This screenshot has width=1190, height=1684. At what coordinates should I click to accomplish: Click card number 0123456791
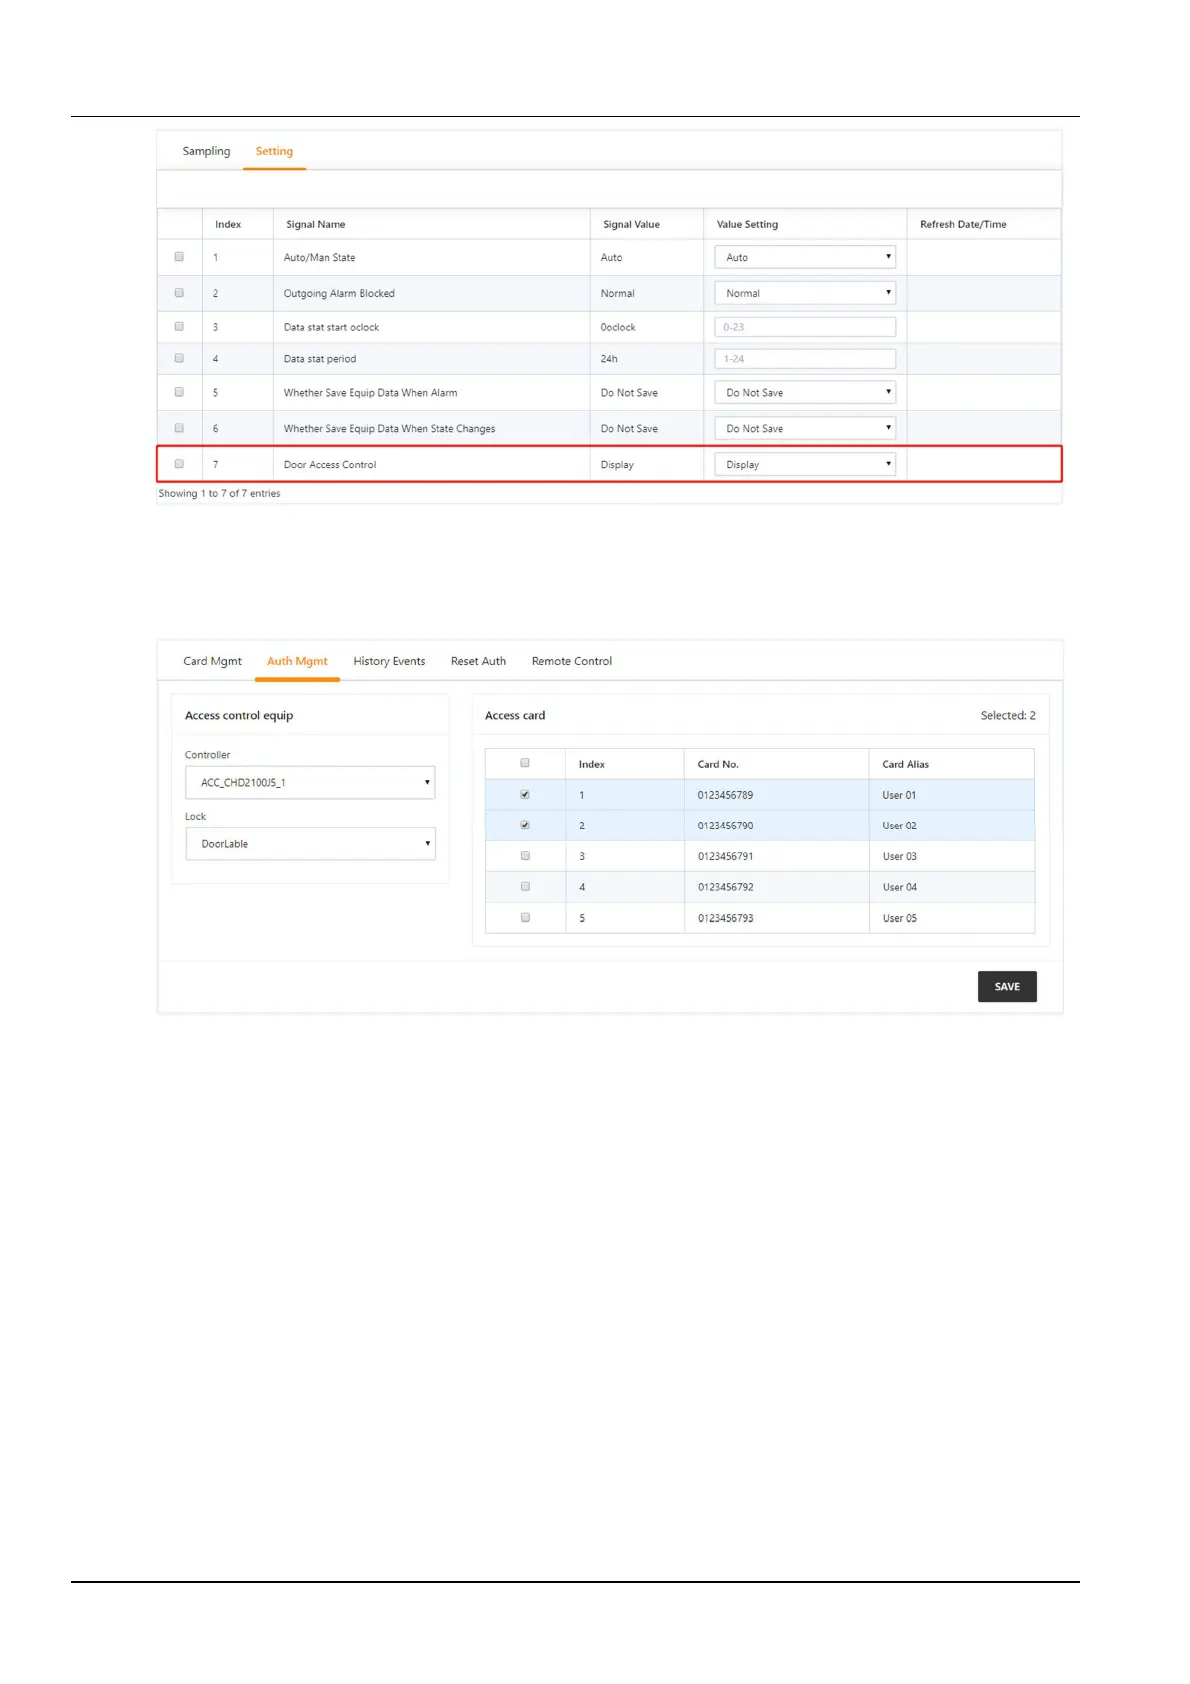726,856
